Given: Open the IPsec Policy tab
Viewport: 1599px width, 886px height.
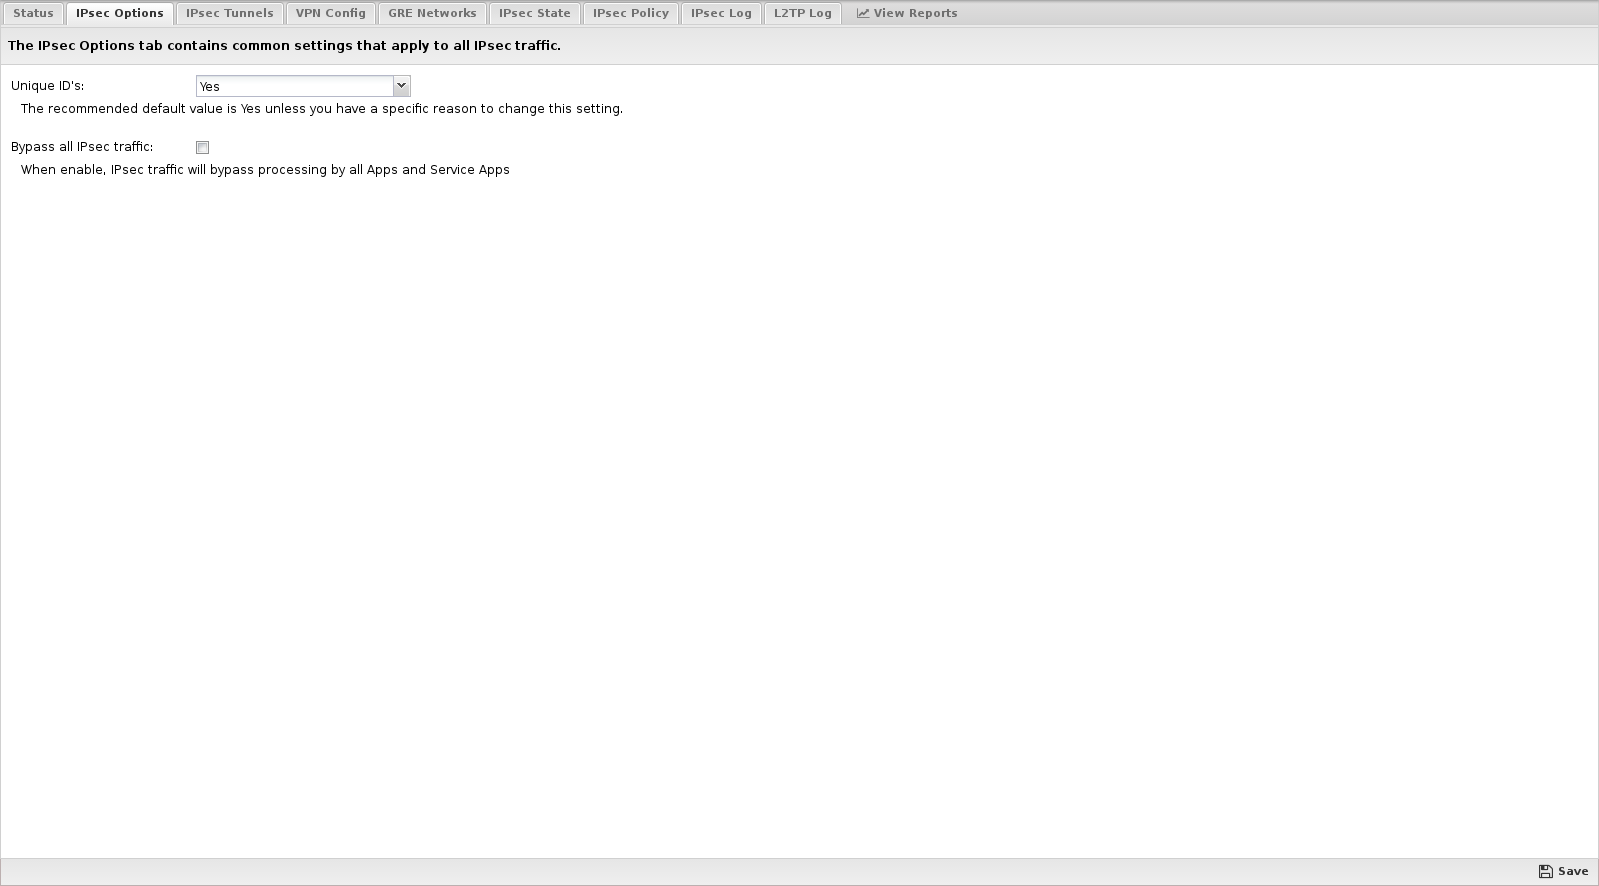Looking at the screenshot, I should pyautogui.click(x=630, y=13).
